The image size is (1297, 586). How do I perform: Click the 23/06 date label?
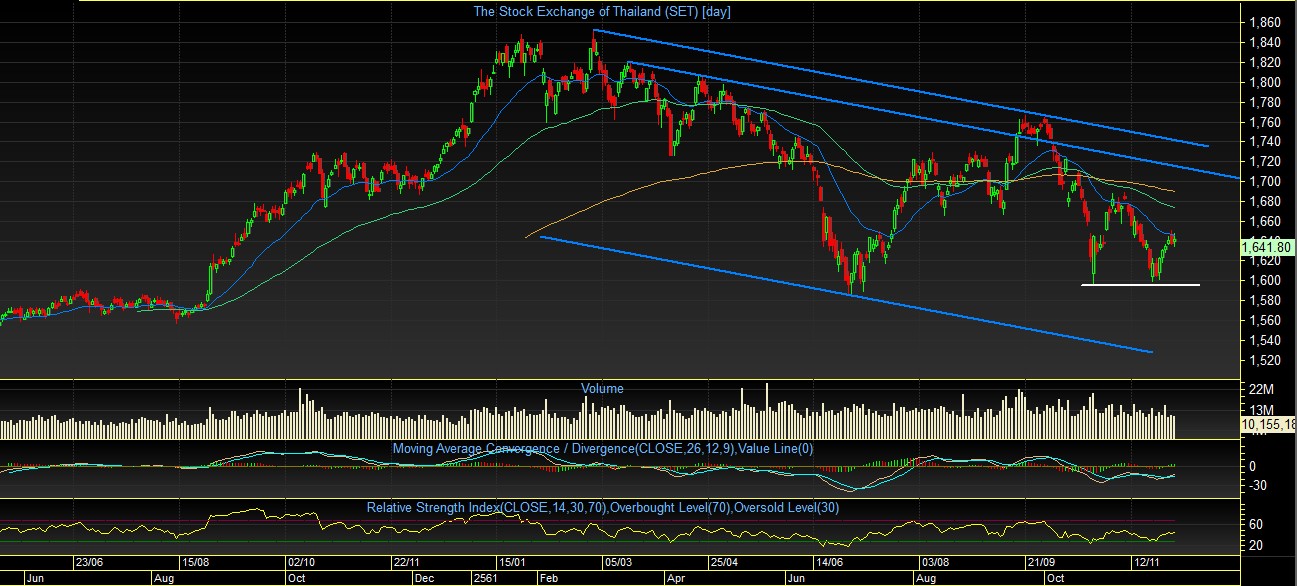[x=92, y=564]
